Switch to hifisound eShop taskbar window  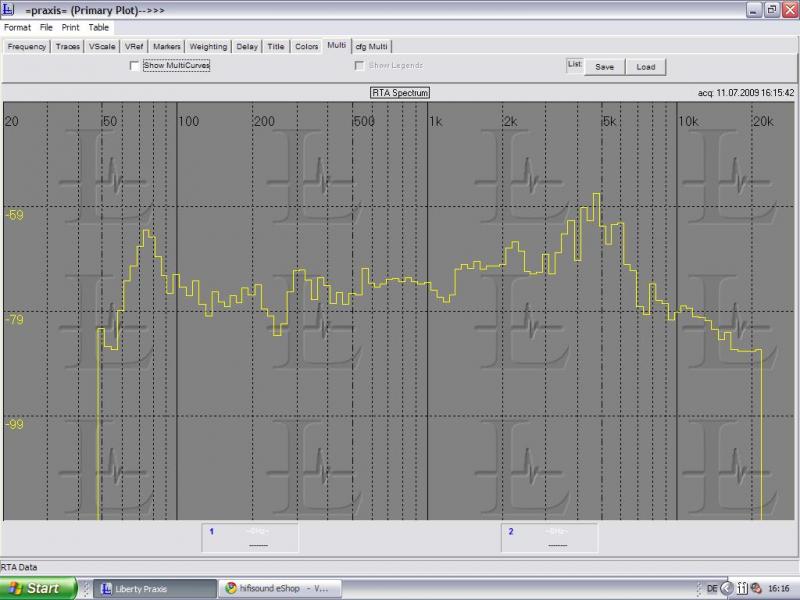tap(280, 589)
